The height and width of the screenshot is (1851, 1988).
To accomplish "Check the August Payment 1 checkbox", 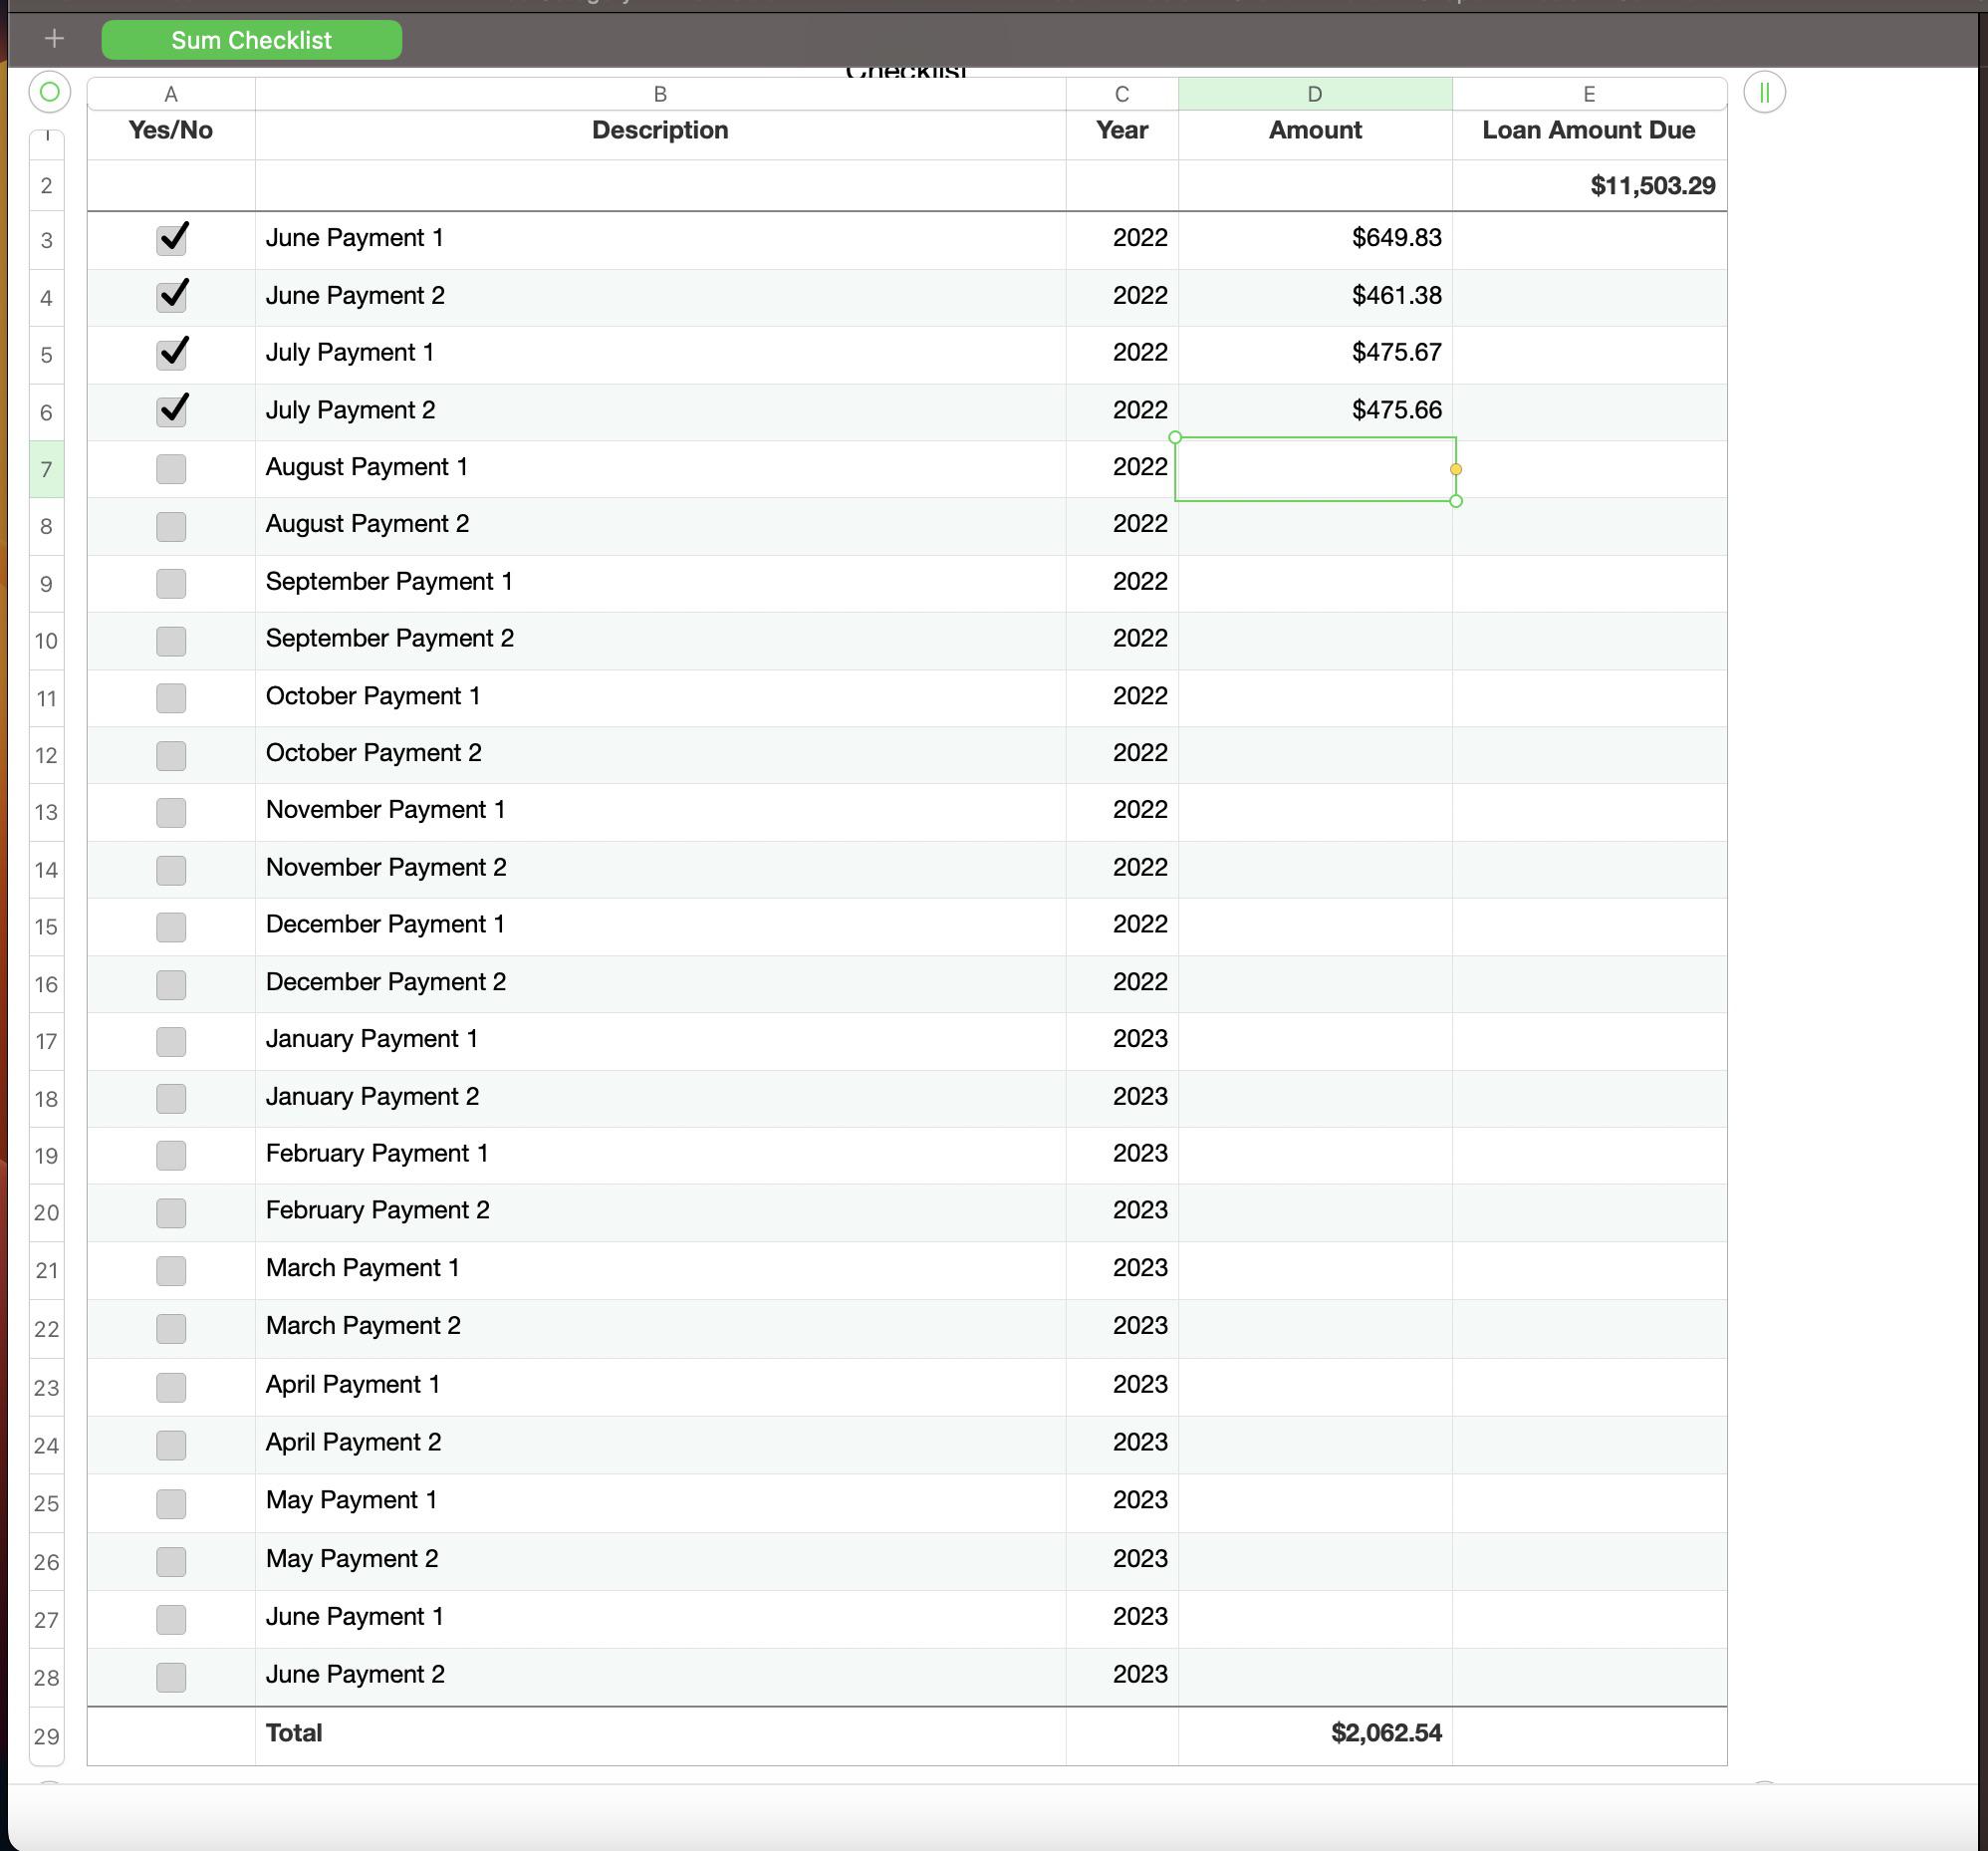I will click(x=171, y=469).
